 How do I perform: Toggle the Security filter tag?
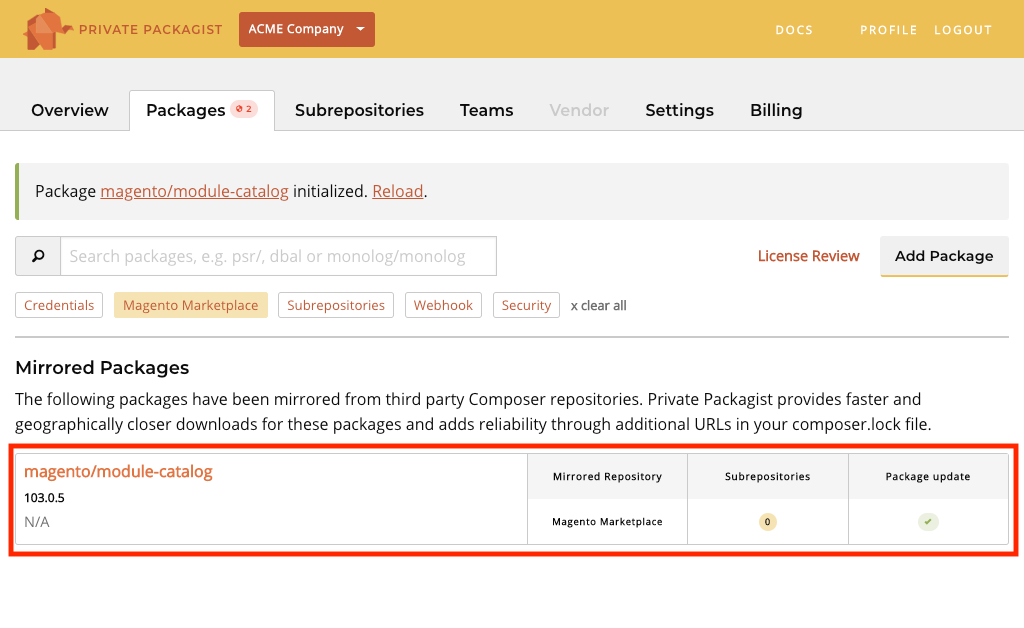click(526, 305)
